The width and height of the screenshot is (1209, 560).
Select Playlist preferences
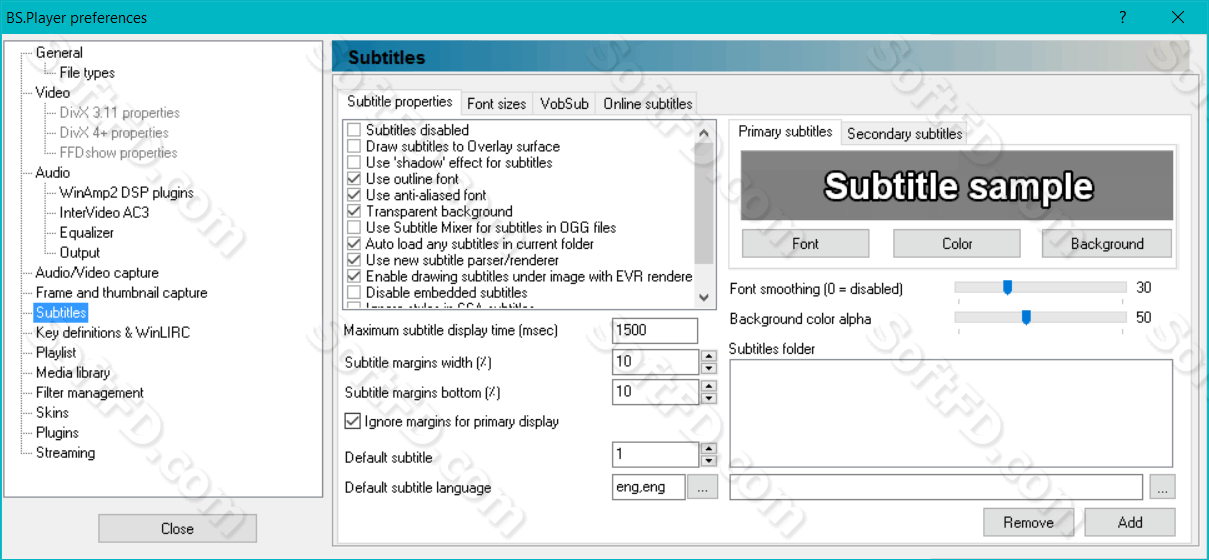coord(56,353)
